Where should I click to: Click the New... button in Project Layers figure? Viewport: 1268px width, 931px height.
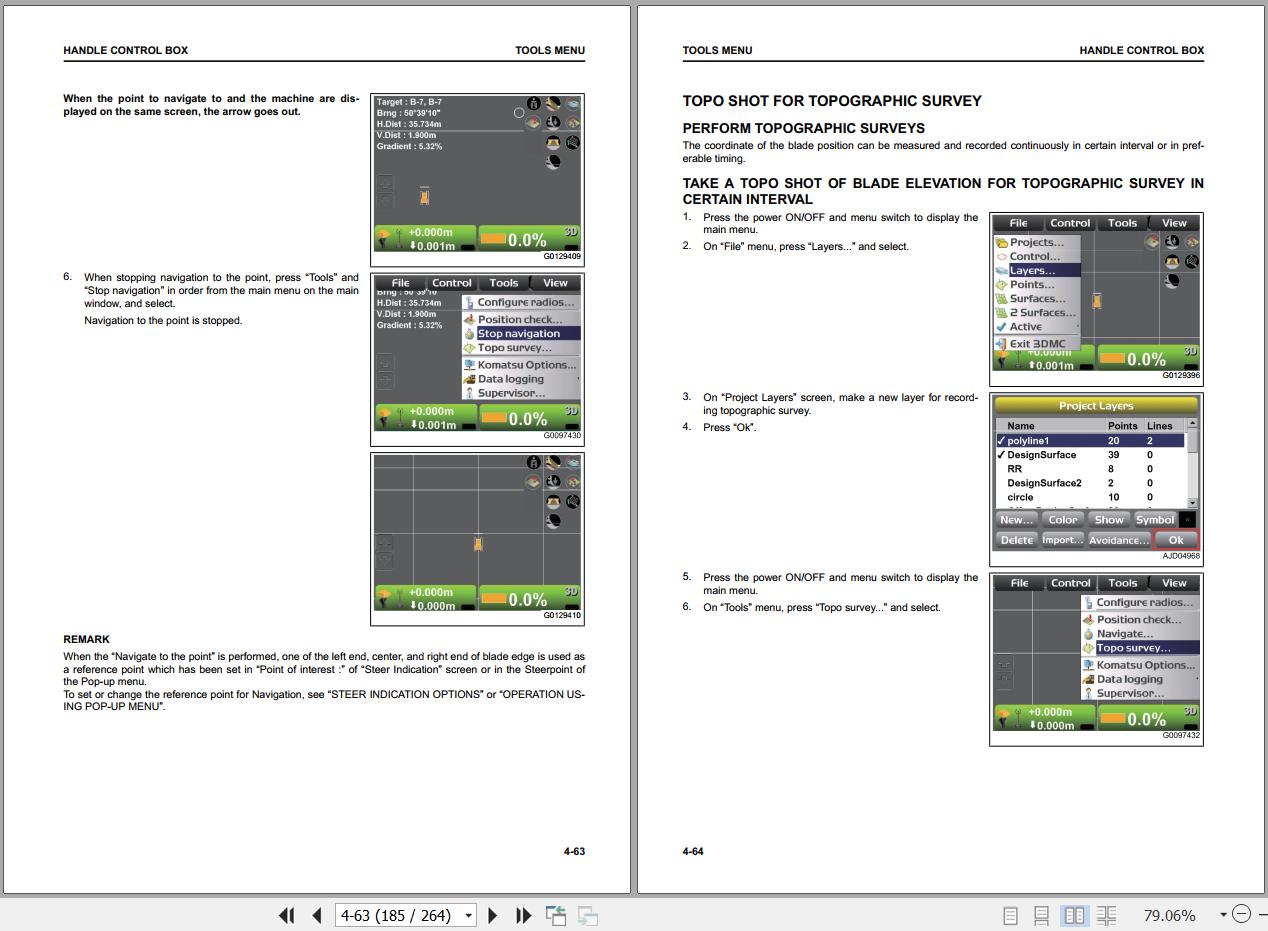click(1016, 520)
